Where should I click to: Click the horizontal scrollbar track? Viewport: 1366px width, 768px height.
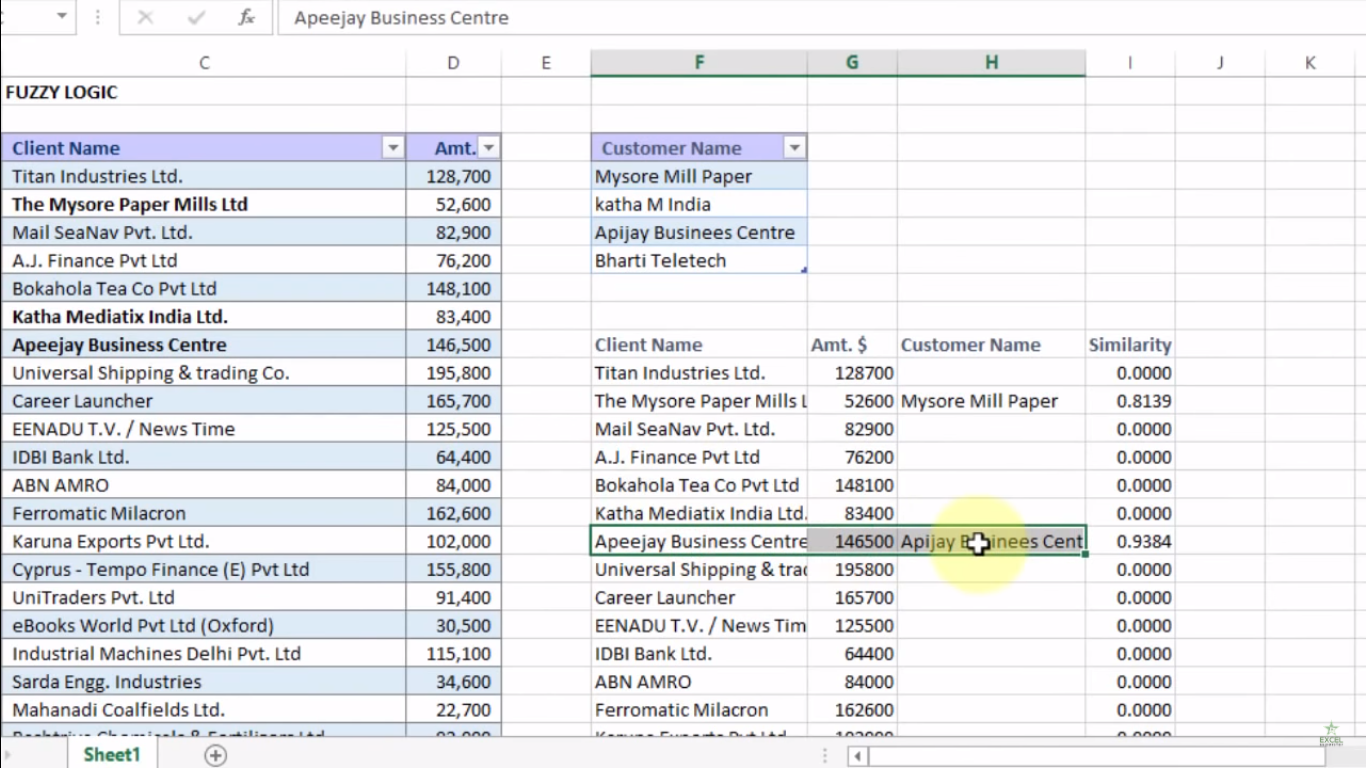click(1096, 756)
